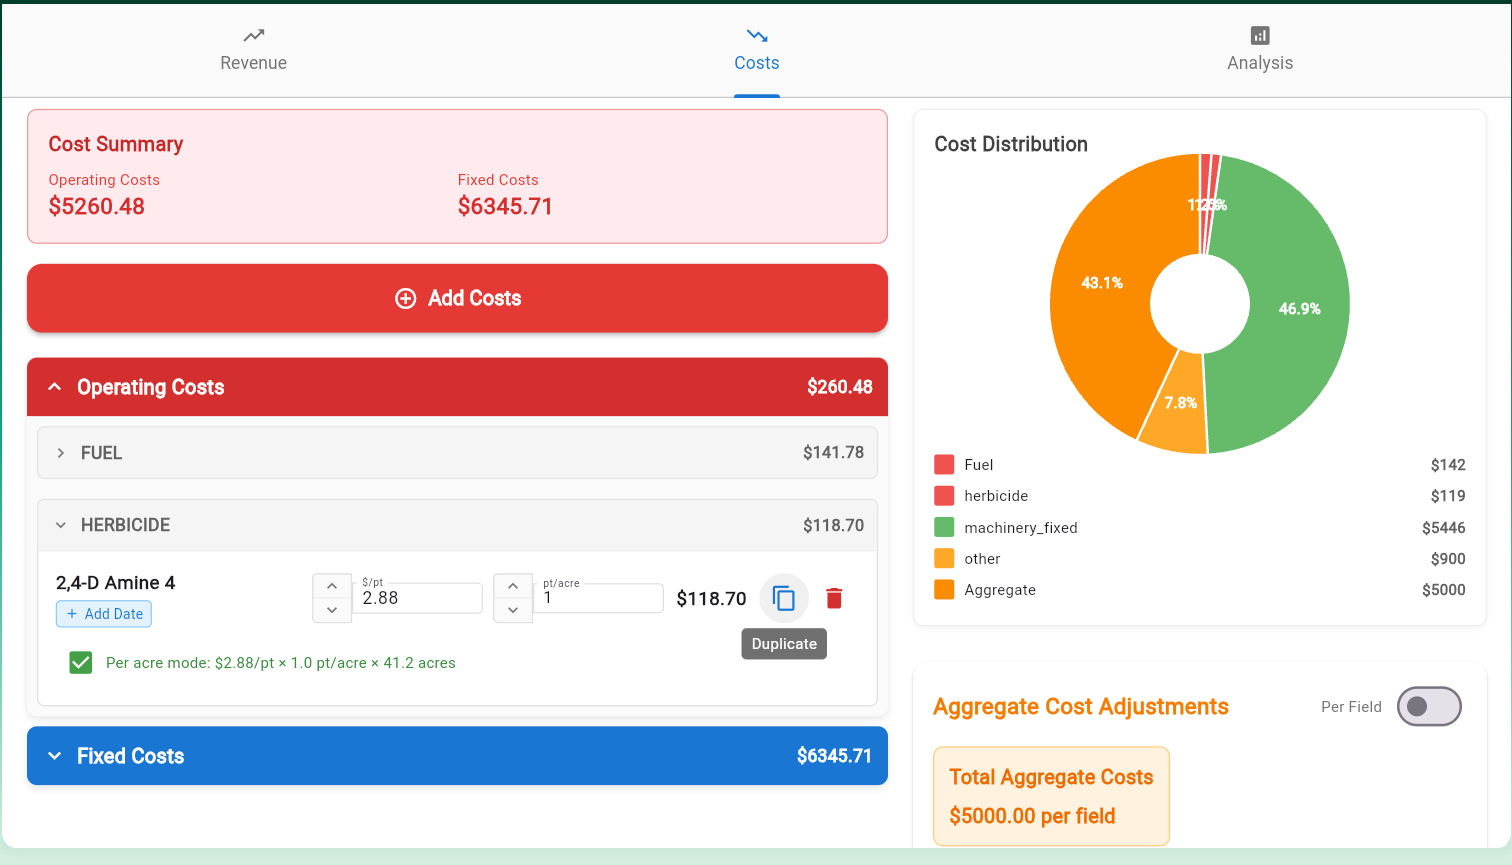This screenshot has height=865, width=1512.
Task: Click the Analysis chart icon
Action: tap(1260, 36)
